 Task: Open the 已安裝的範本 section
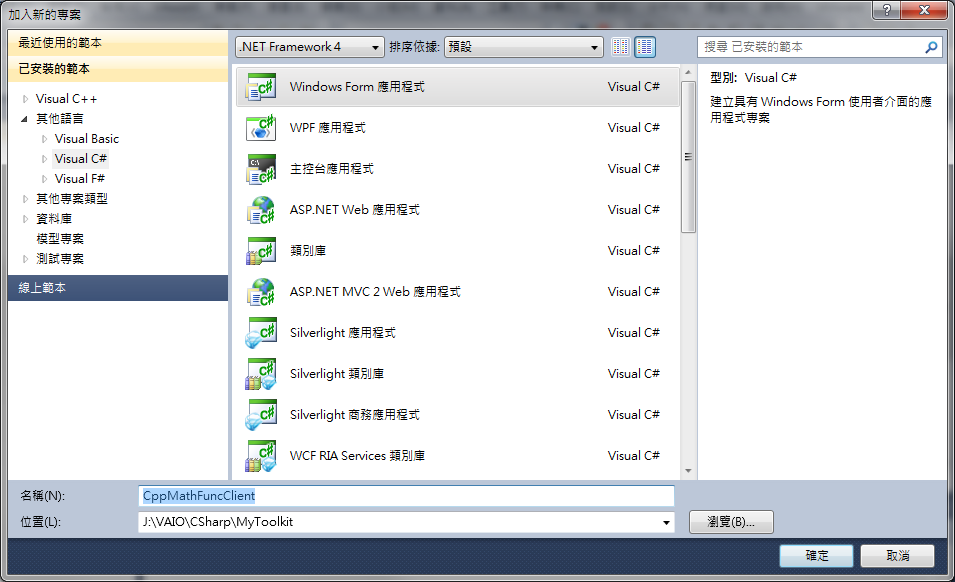tap(118, 69)
